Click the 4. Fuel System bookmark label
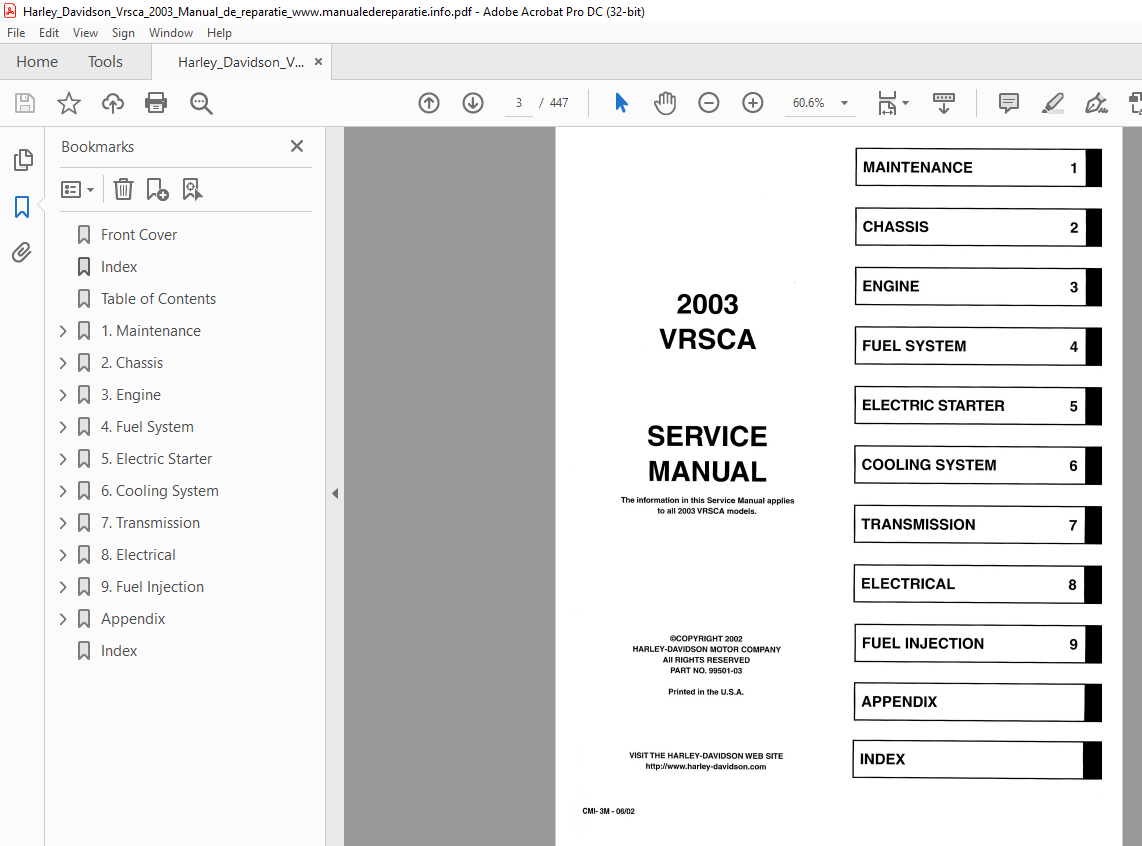This screenshot has width=1142, height=846. point(147,427)
